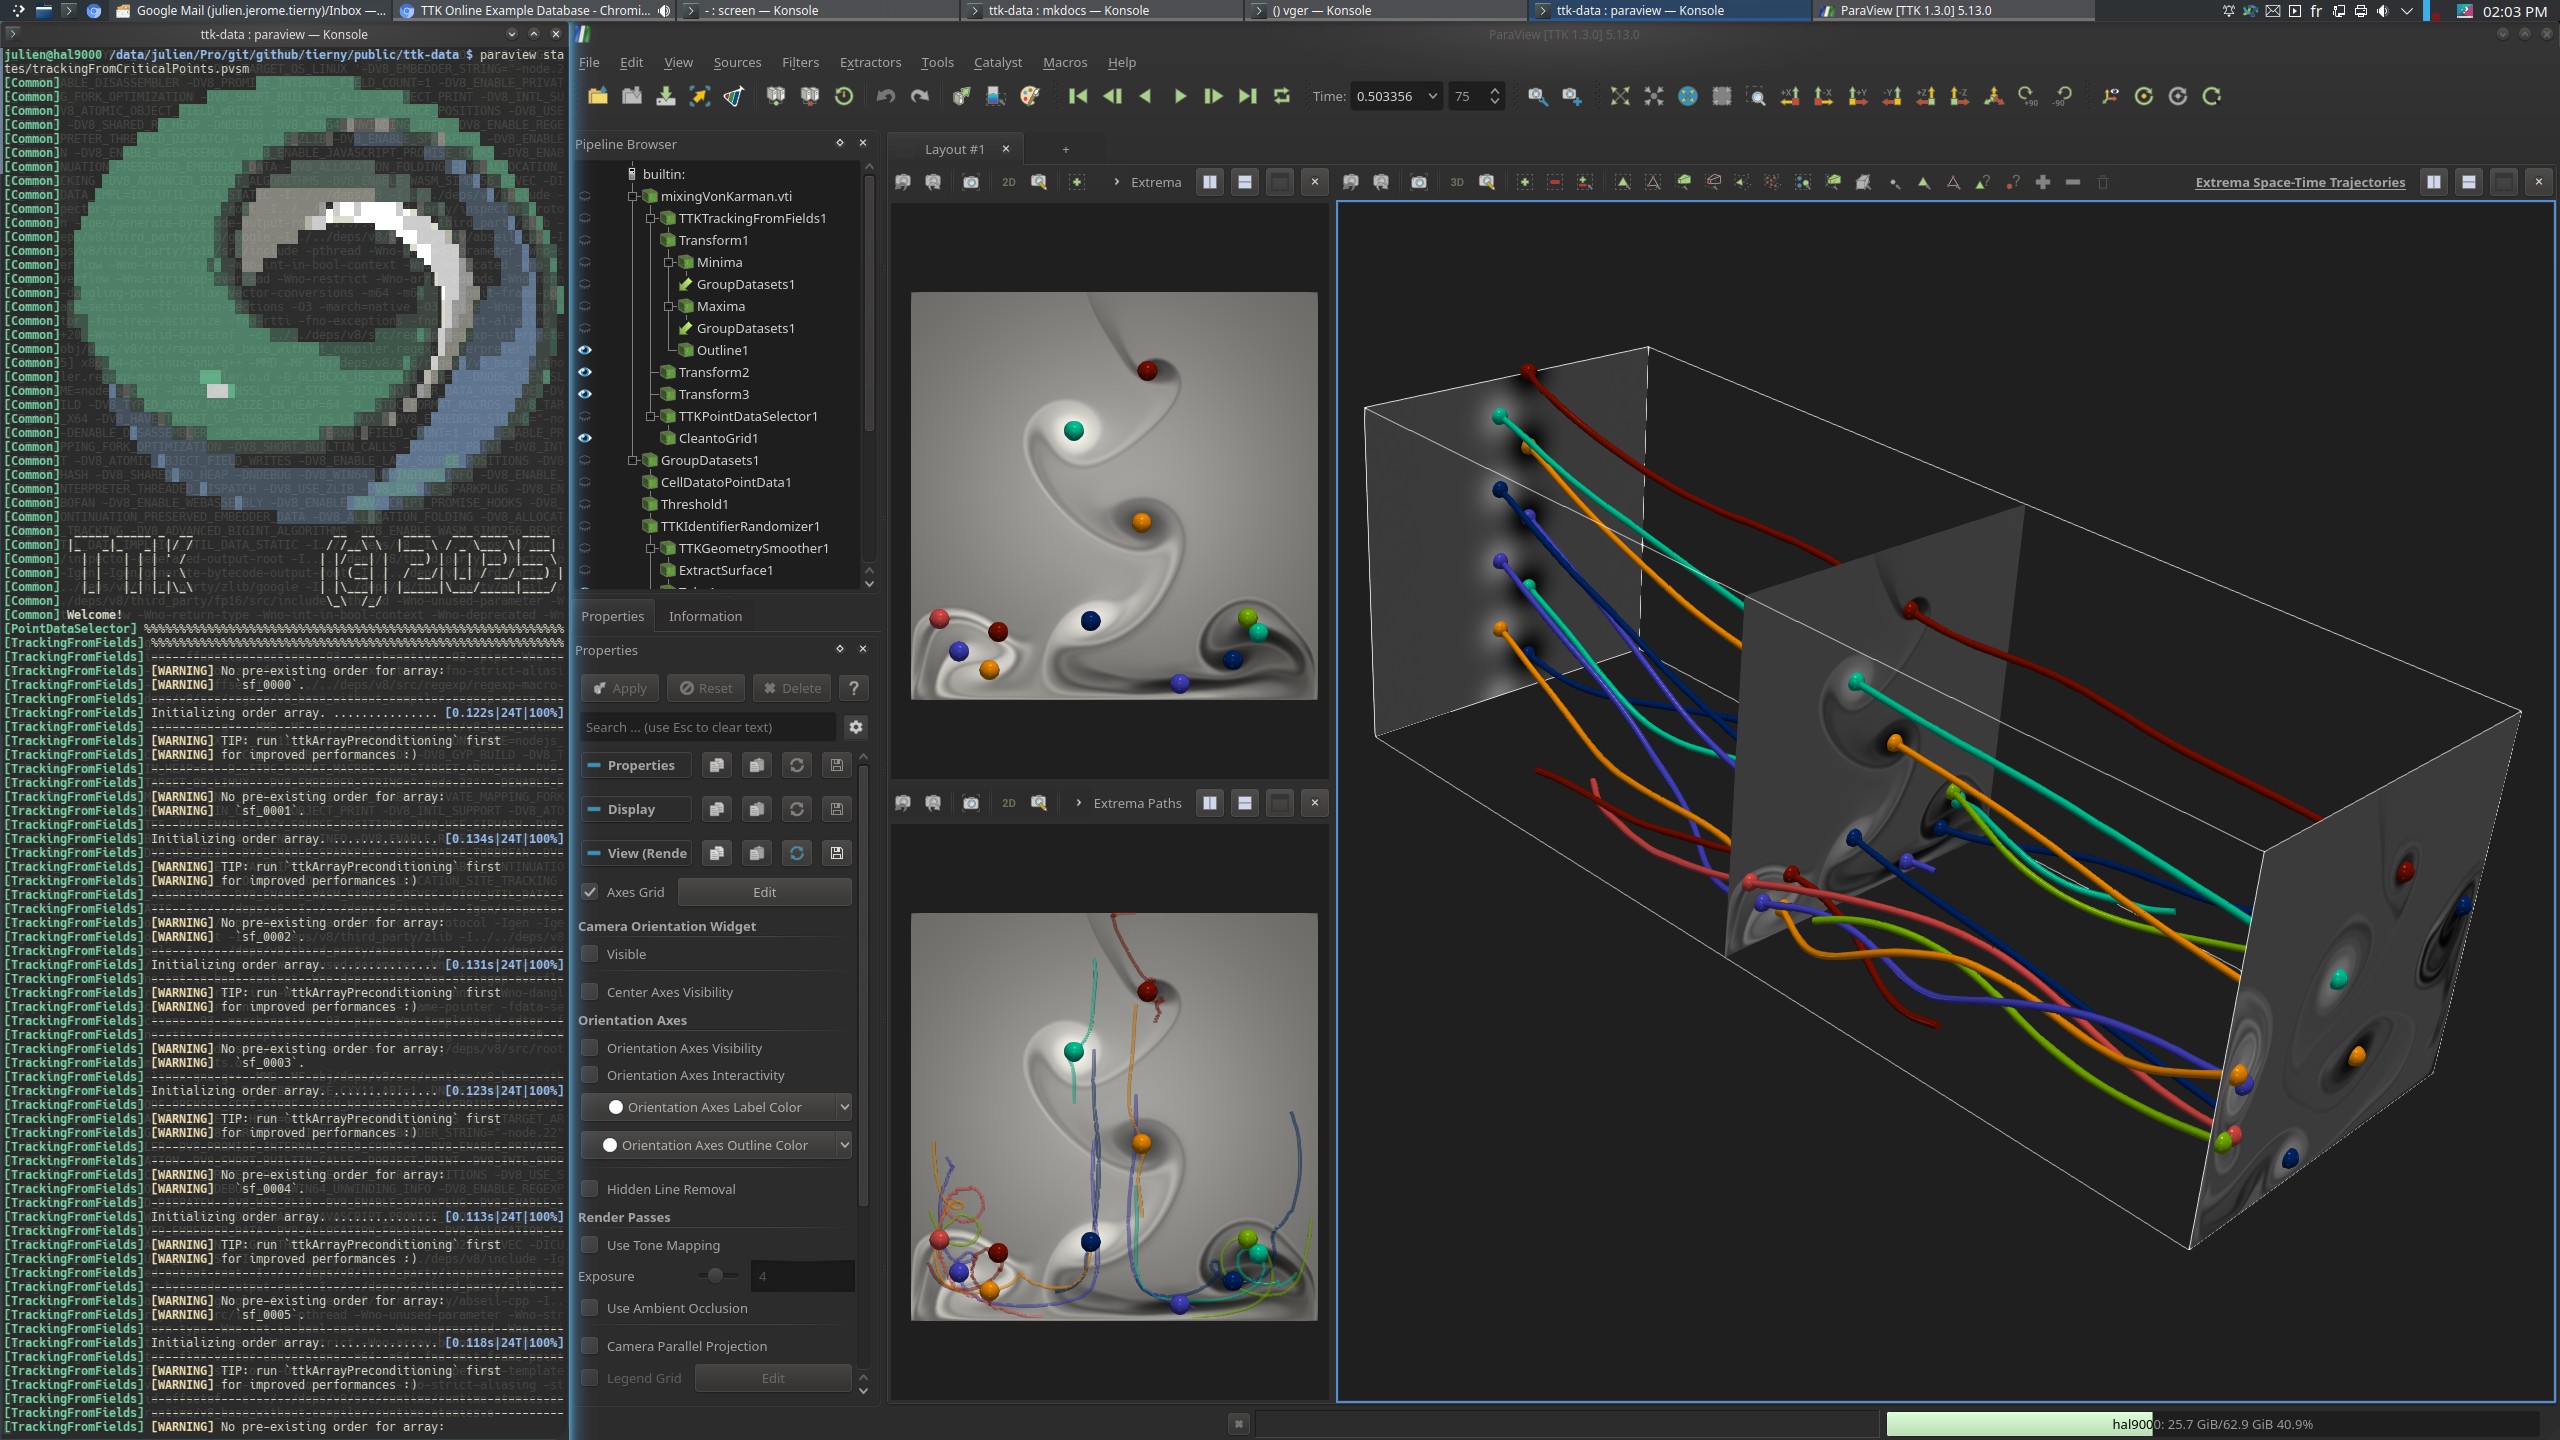Click the Undo arrow icon
This screenshot has width=2560, height=1440.
click(x=886, y=96)
